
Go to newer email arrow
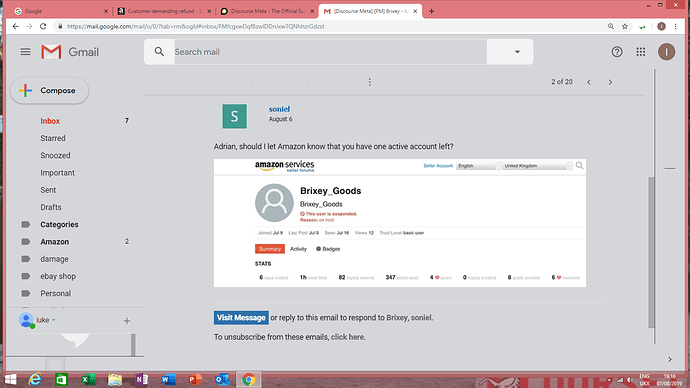(x=589, y=82)
